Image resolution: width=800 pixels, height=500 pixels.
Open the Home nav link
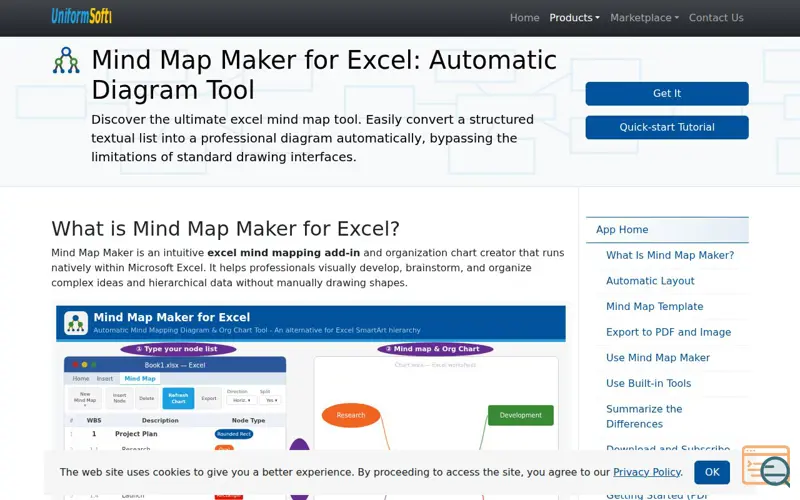coord(524,18)
